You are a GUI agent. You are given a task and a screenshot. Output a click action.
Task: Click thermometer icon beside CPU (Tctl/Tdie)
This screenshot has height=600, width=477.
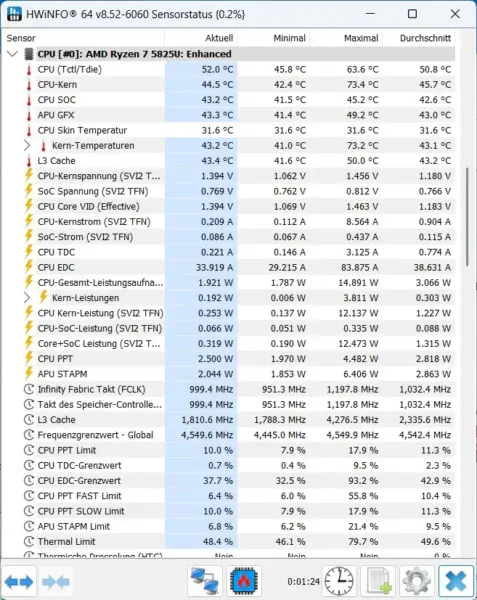point(29,70)
